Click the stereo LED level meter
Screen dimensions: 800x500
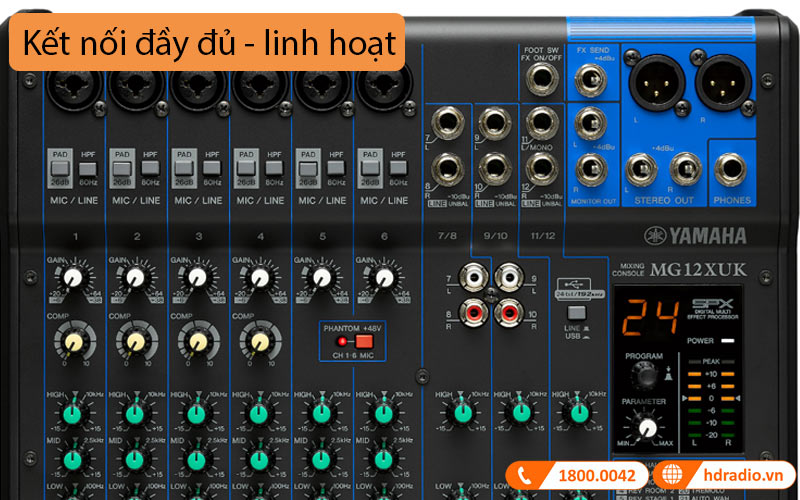711,403
